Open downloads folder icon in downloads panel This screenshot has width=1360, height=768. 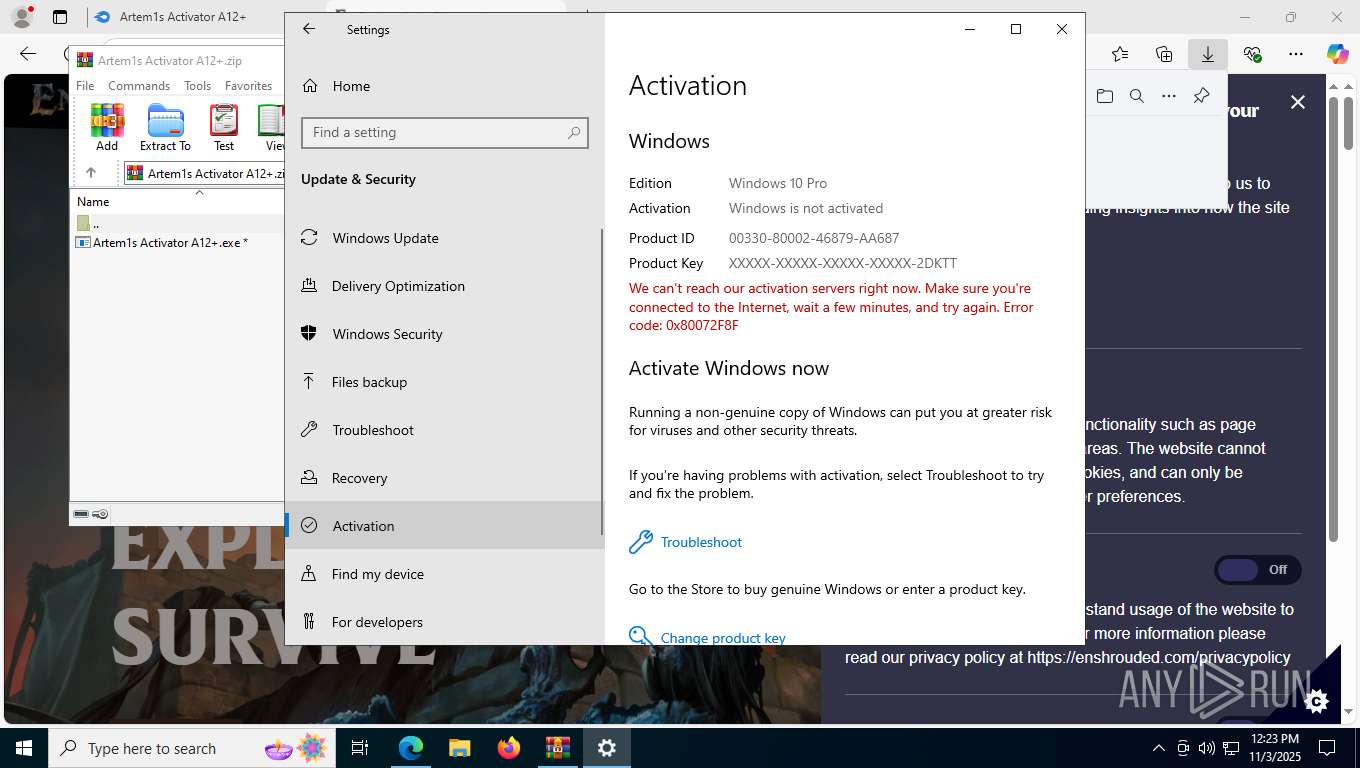(1105, 96)
